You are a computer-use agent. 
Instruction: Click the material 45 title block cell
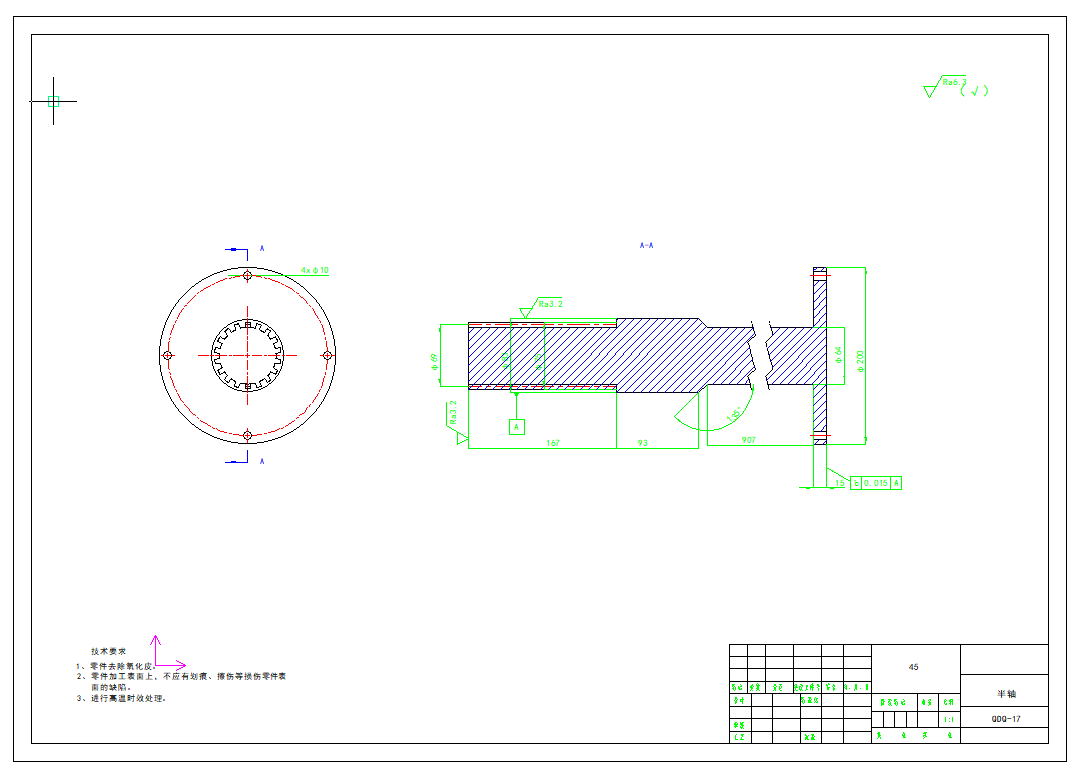[914, 667]
